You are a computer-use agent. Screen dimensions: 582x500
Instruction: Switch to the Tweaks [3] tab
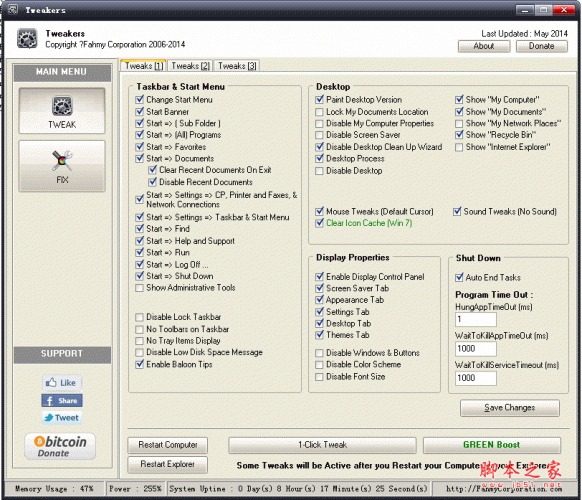237,66
